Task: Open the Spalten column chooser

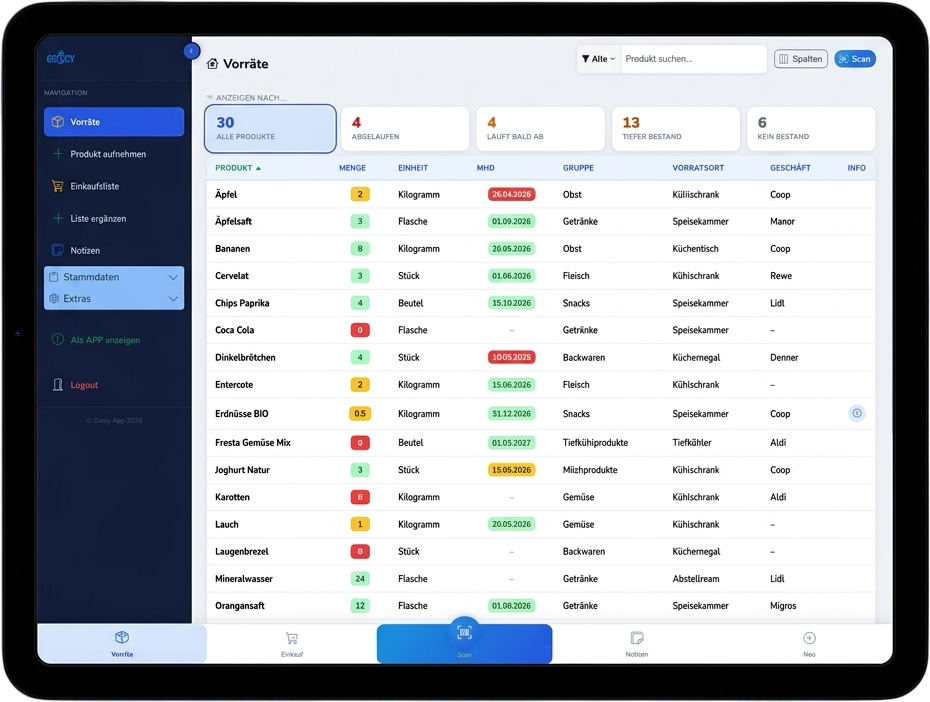Action: (x=801, y=59)
